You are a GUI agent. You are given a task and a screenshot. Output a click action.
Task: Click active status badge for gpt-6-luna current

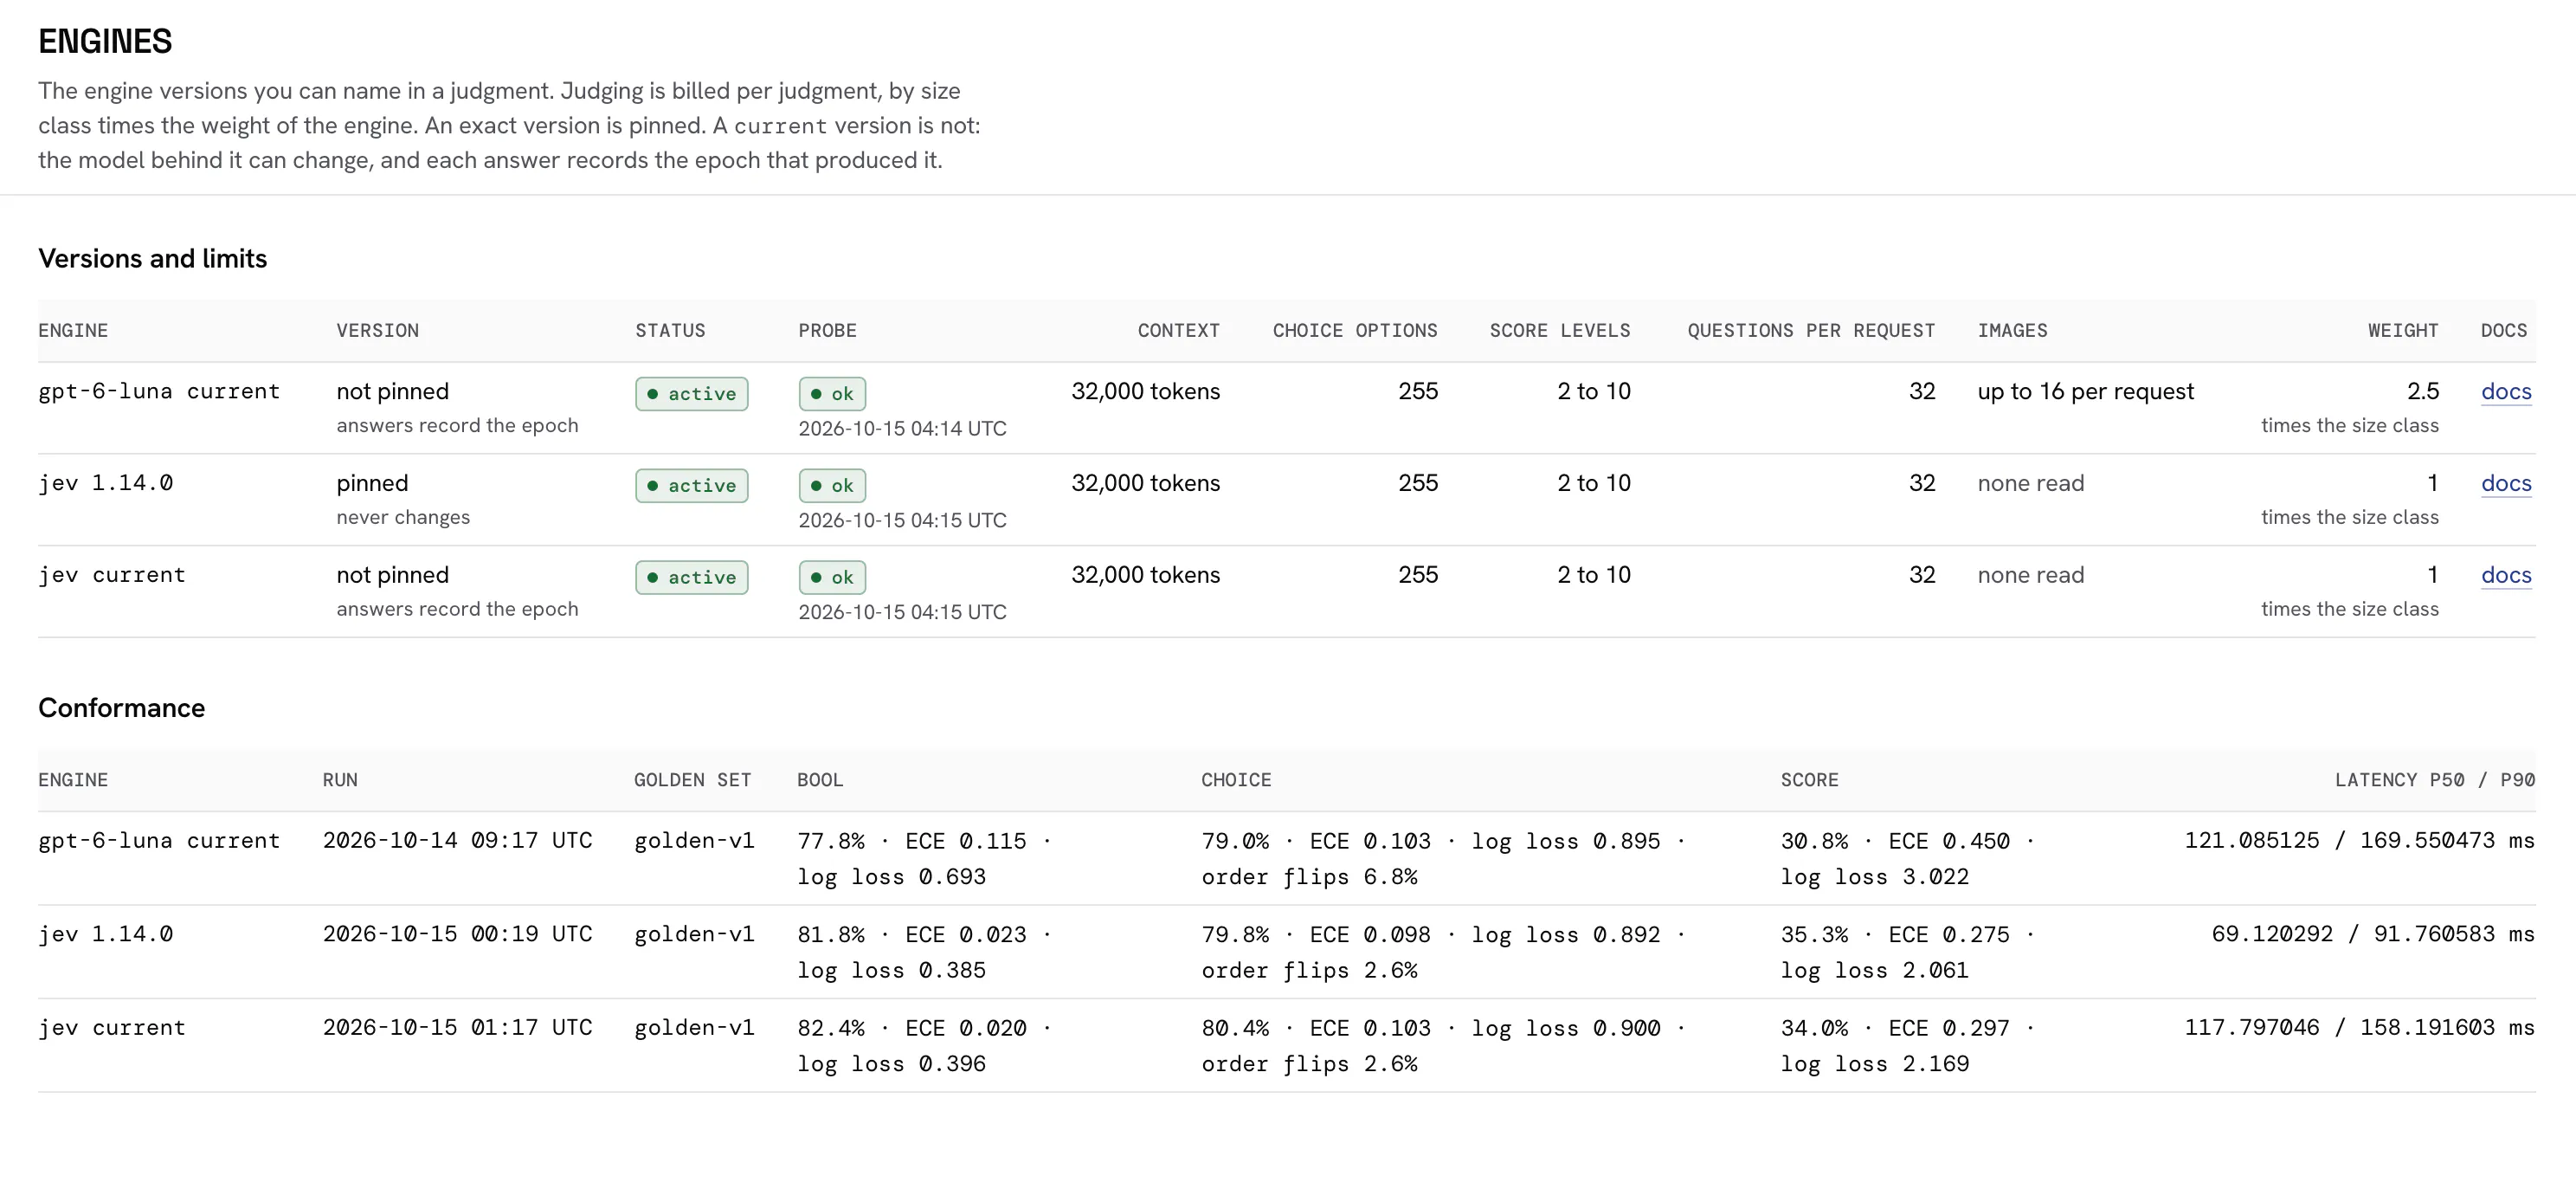coord(692,394)
